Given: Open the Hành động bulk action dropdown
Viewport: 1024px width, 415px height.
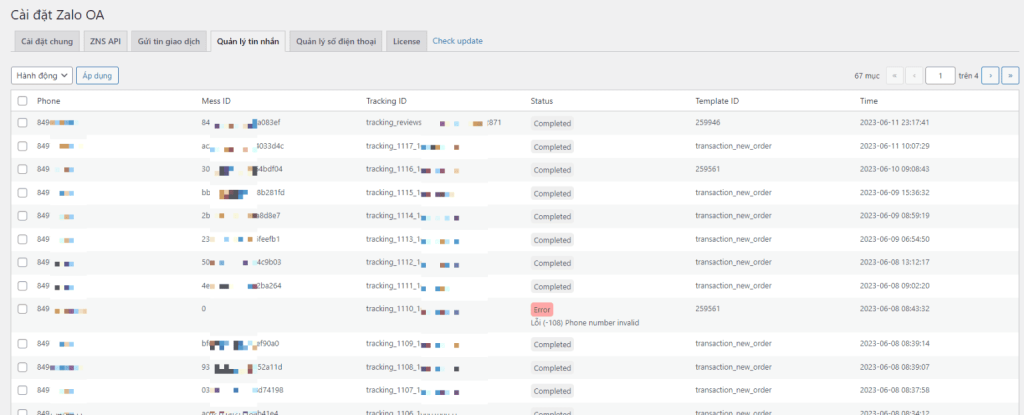Looking at the screenshot, I should click(x=42, y=75).
